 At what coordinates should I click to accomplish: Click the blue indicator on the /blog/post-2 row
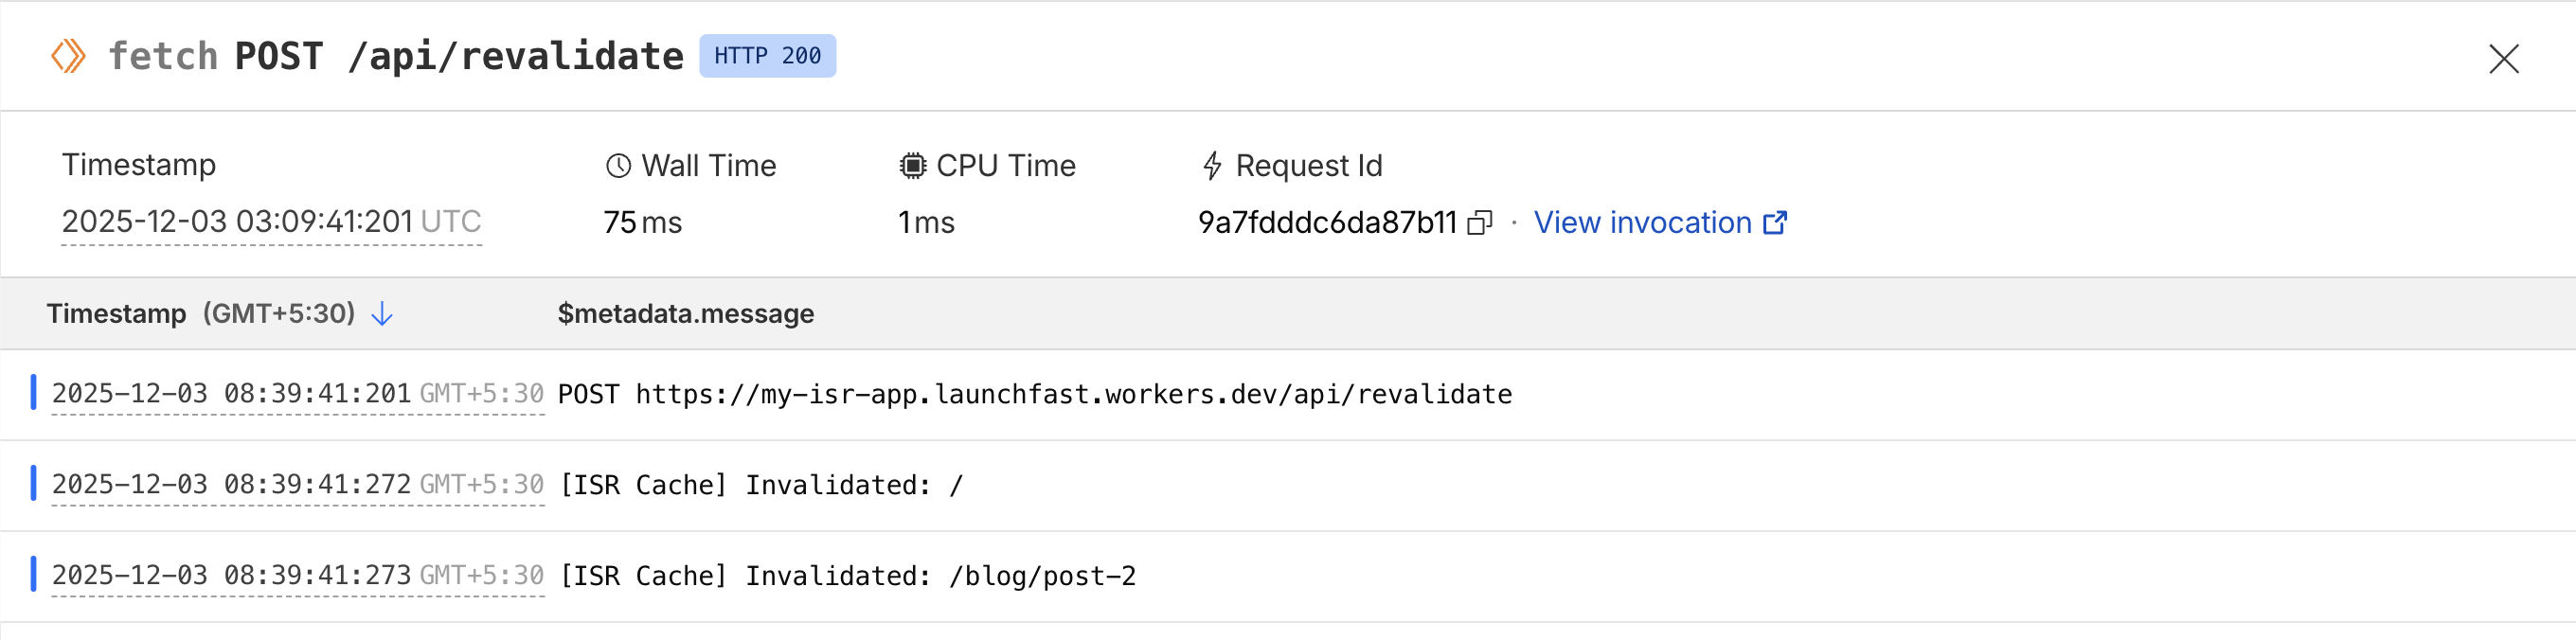point(33,575)
